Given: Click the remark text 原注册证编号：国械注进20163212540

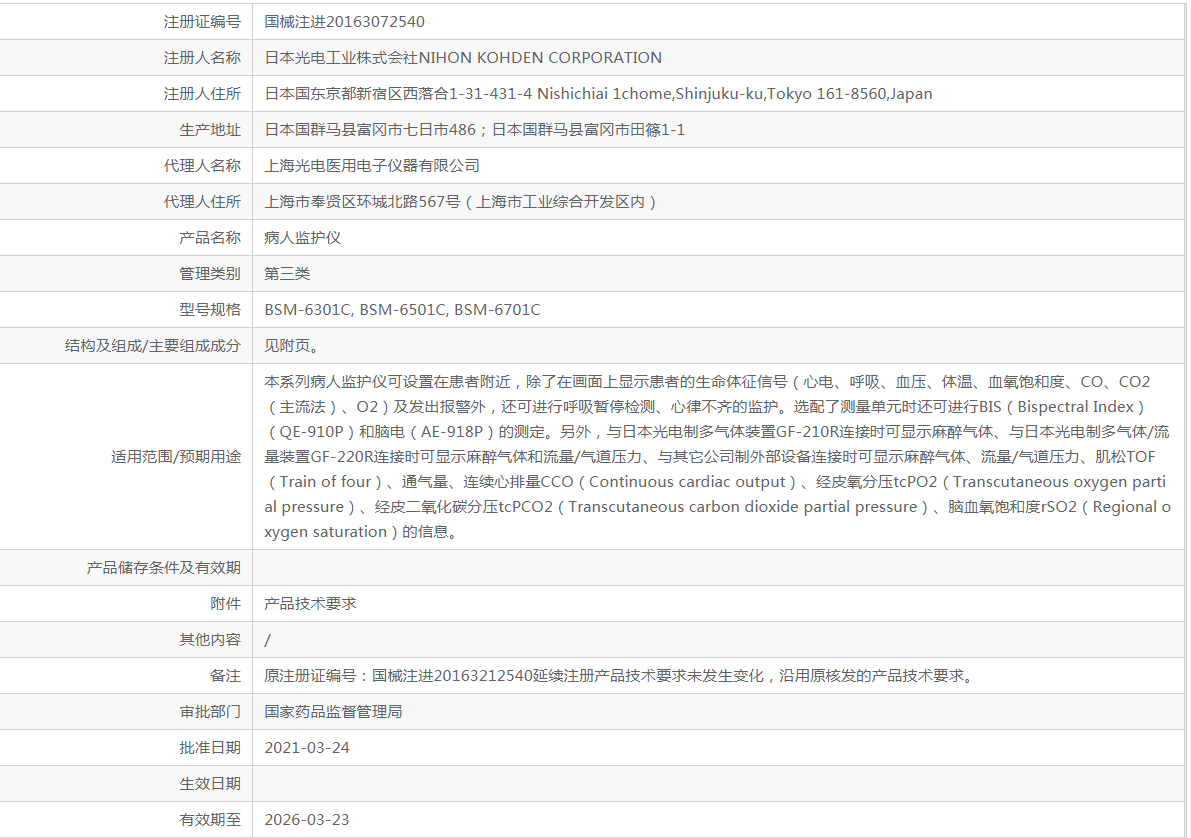Looking at the screenshot, I should (x=398, y=675).
